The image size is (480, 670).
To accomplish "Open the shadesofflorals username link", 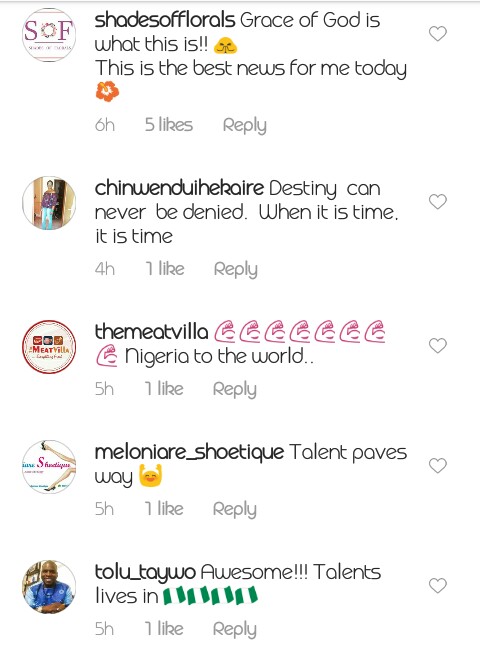I will coord(165,21).
